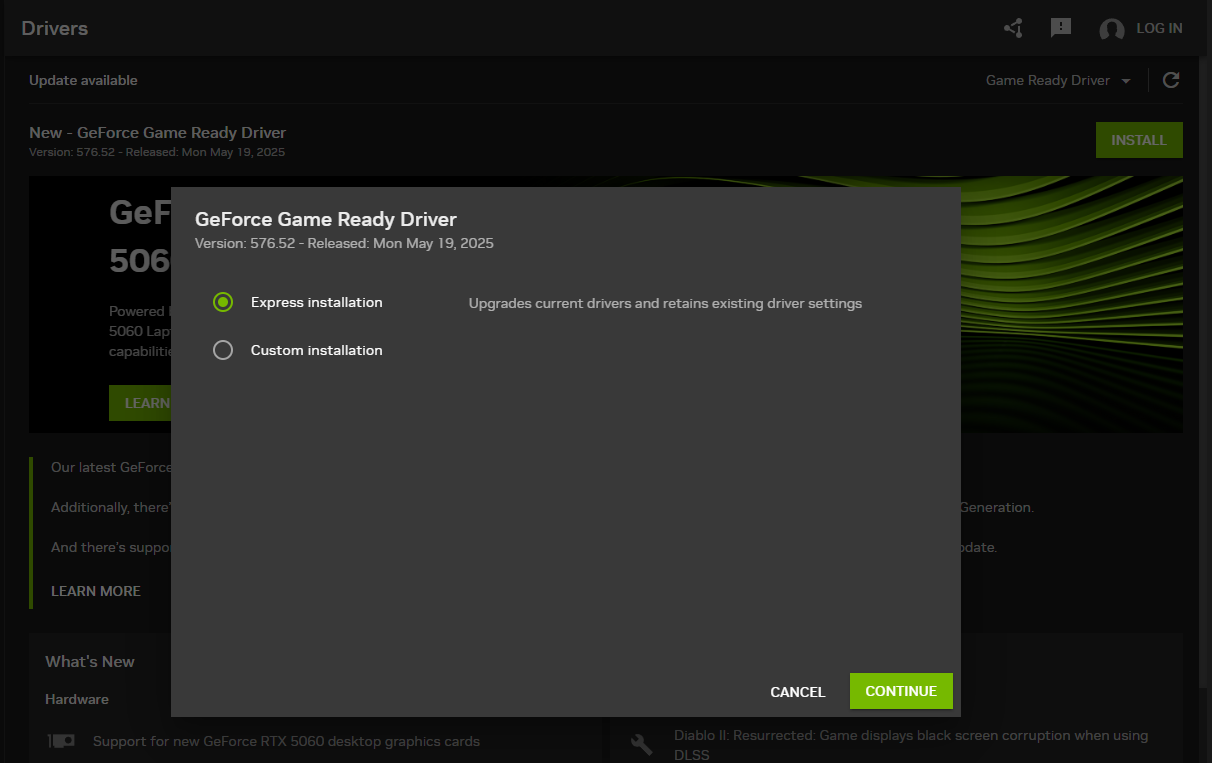Click the INSTALL button behind the dialog
Screen dimensions: 1212x763
[x=1139, y=140]
